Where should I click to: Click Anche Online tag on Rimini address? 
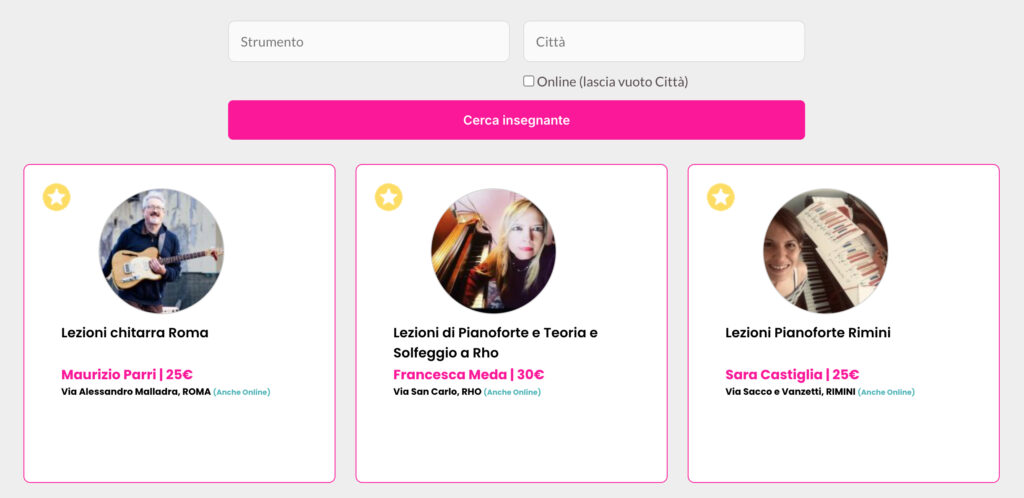(x=886, y=392)
